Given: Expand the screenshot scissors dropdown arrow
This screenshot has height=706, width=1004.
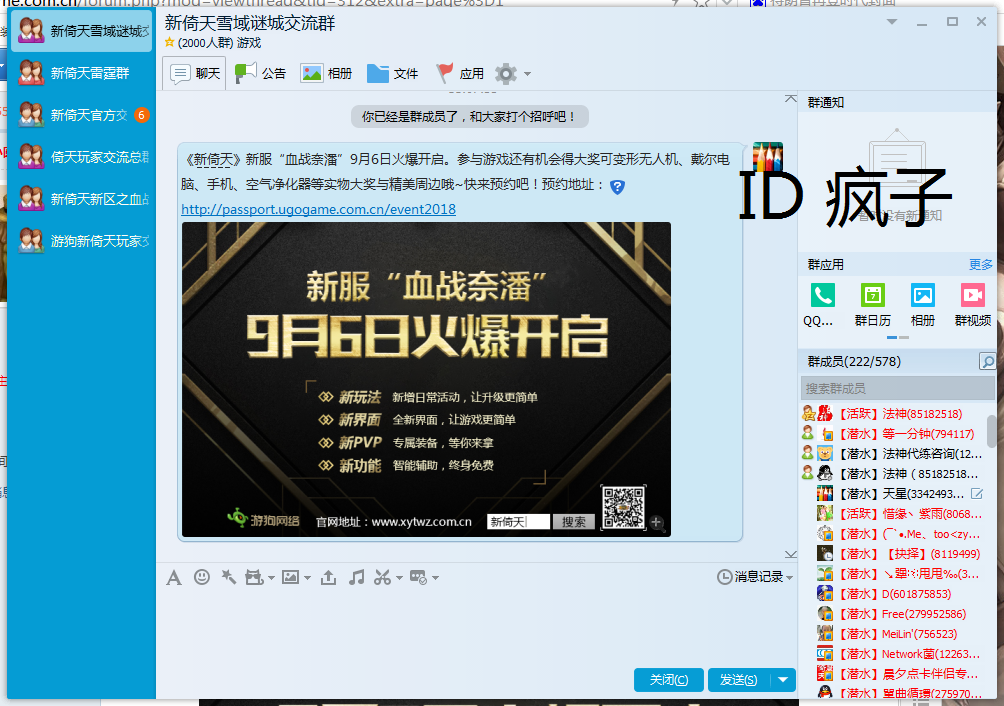Looking at the screenshot, I should [x=399, y=578].
